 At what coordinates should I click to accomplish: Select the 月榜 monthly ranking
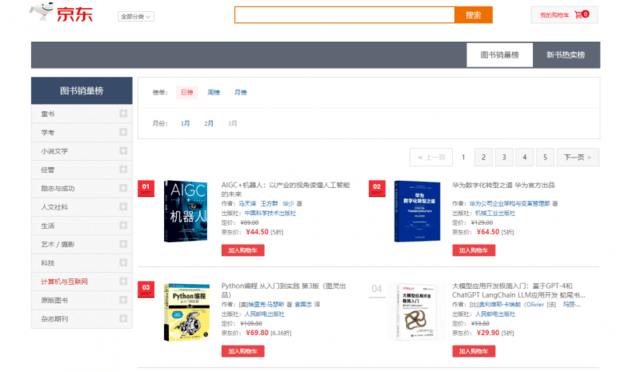[x=240, y=92]
